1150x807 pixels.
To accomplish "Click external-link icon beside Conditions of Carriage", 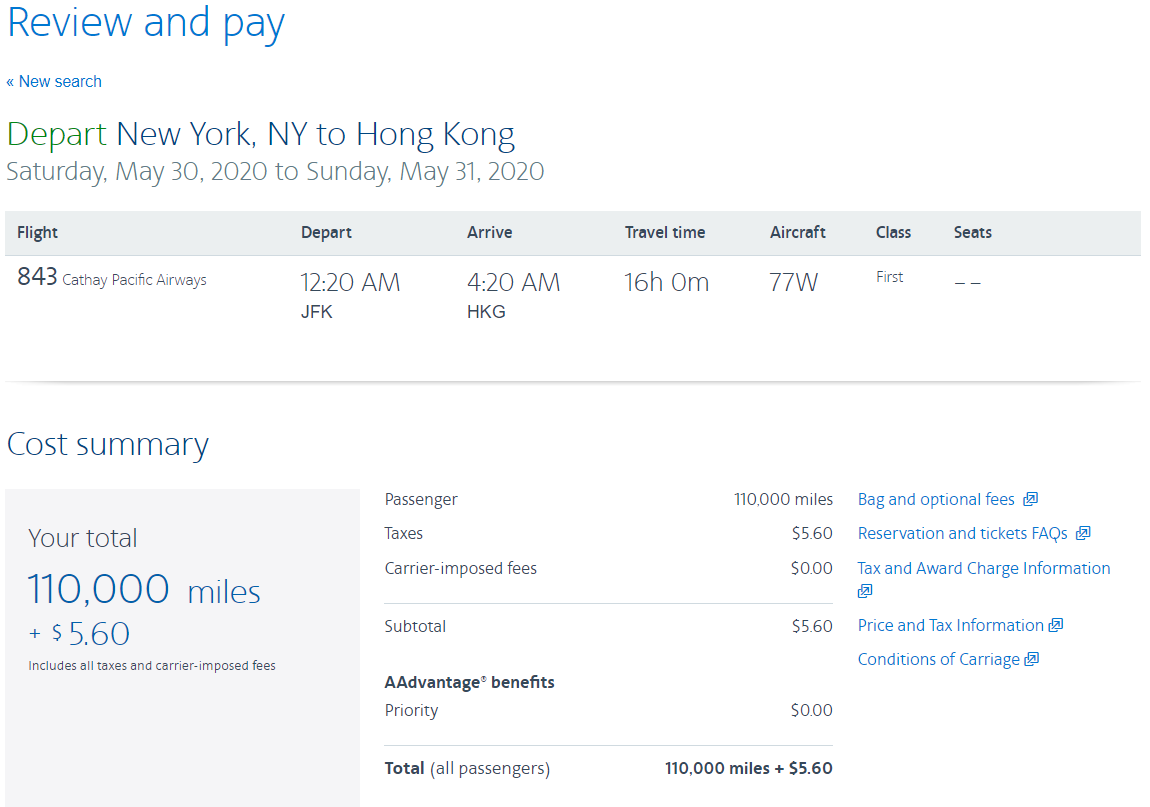I will [x=1032, y=659].
